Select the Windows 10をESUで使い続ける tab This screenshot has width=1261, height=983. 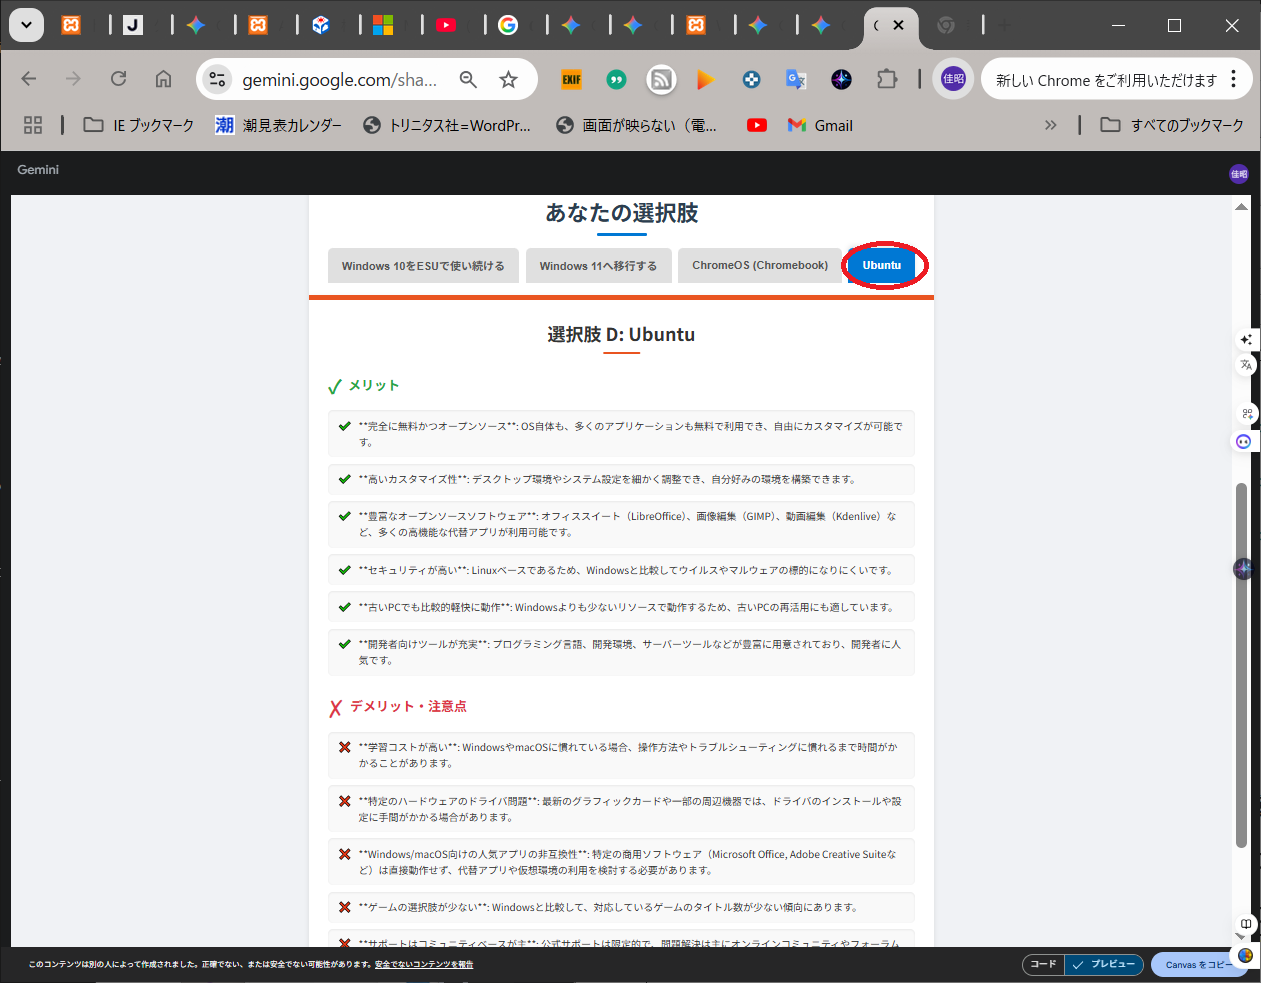tap(423, 266)
